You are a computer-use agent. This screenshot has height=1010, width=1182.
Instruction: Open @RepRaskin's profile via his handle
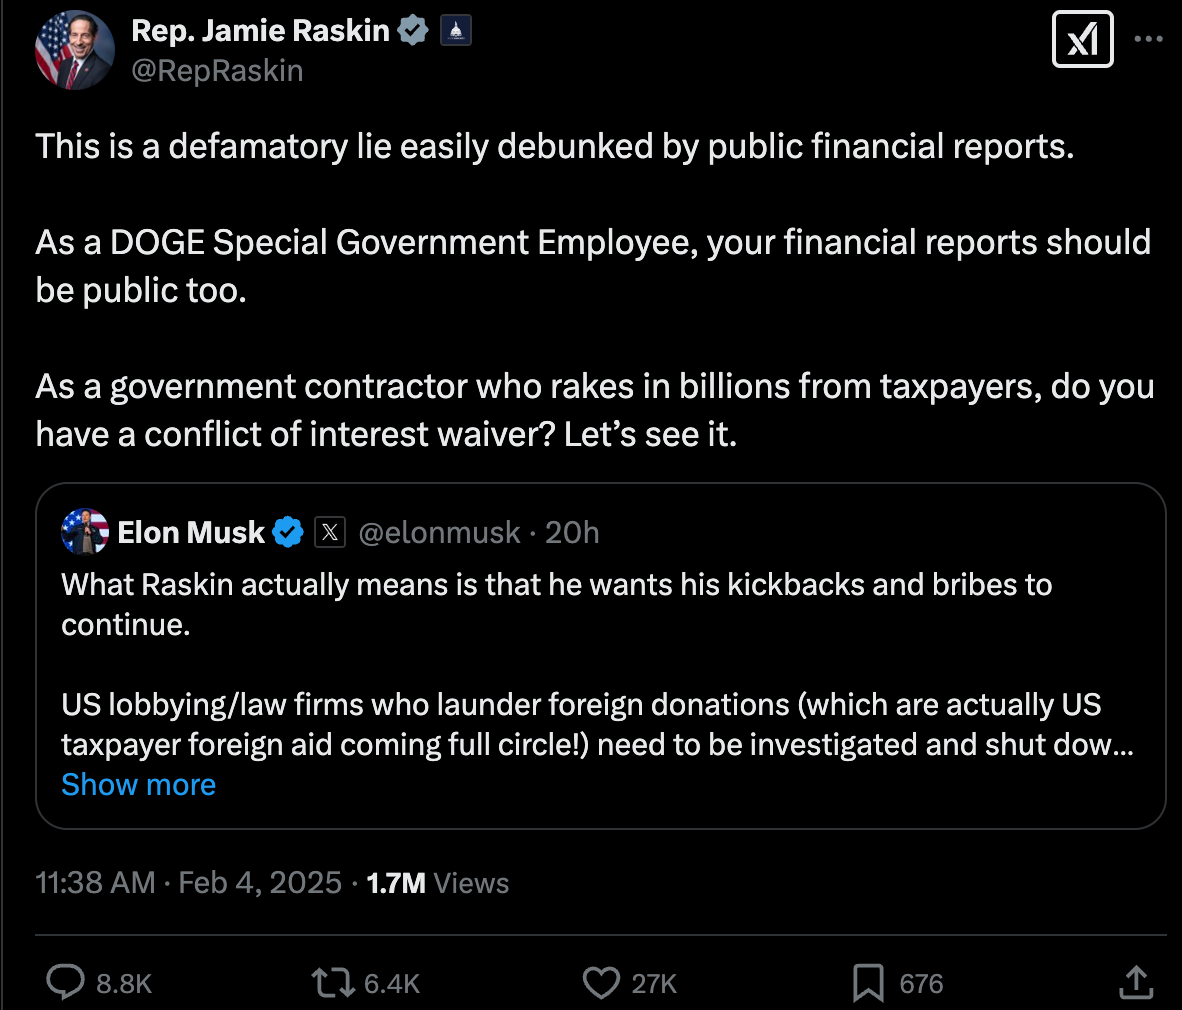[x=218, y=70]
